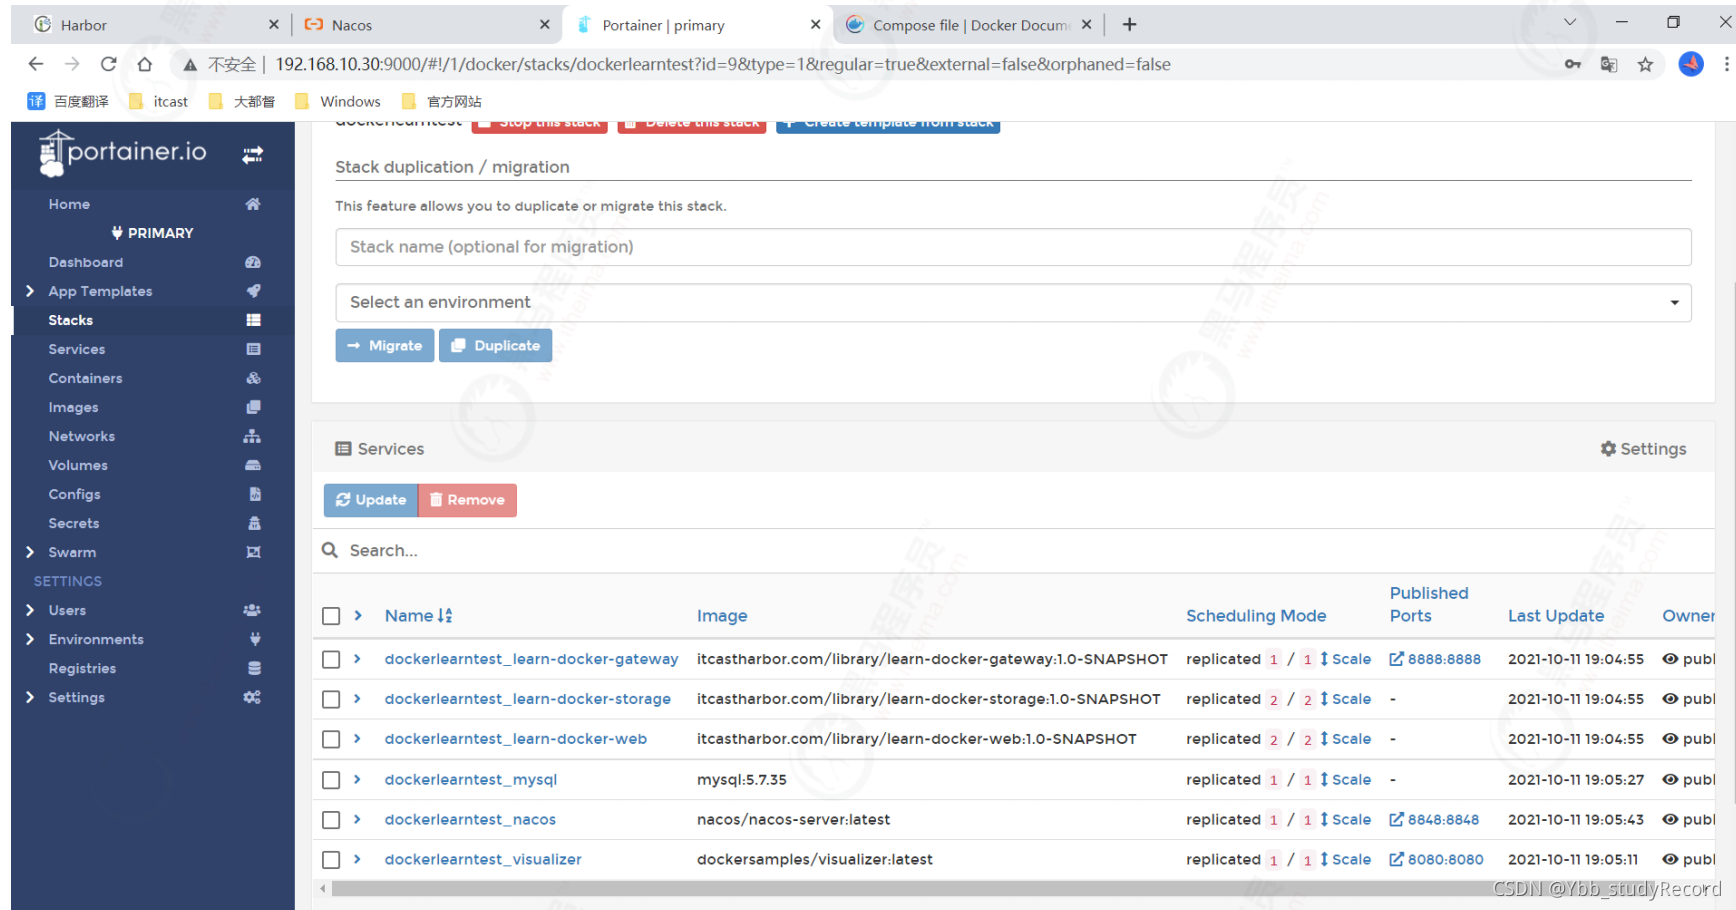This screenshot has height=910, width=1736.
Task: Click the Containers cubes icon
Action: click(253, 378)
